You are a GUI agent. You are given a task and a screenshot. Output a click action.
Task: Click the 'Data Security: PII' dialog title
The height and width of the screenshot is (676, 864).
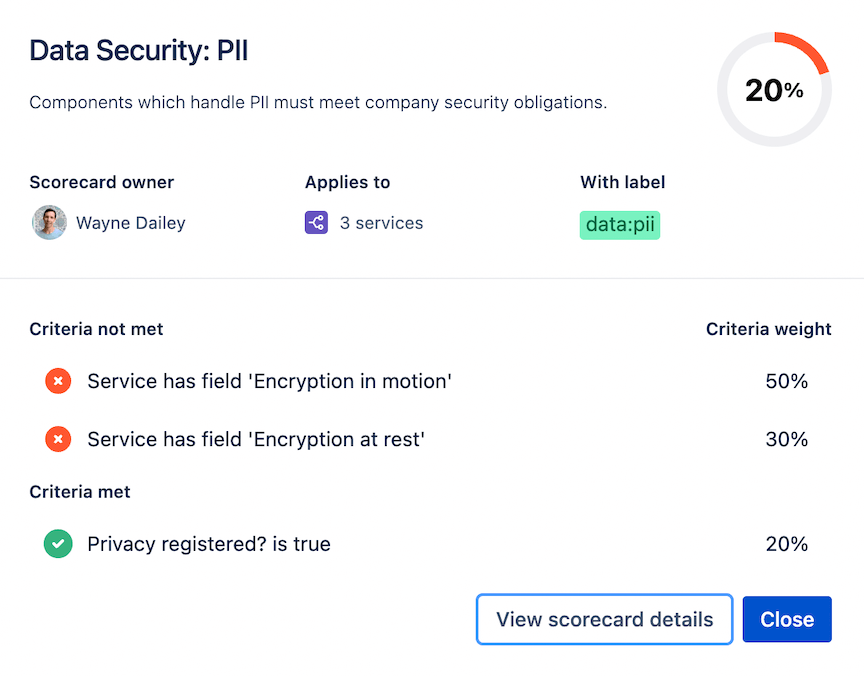coord(138,50)
